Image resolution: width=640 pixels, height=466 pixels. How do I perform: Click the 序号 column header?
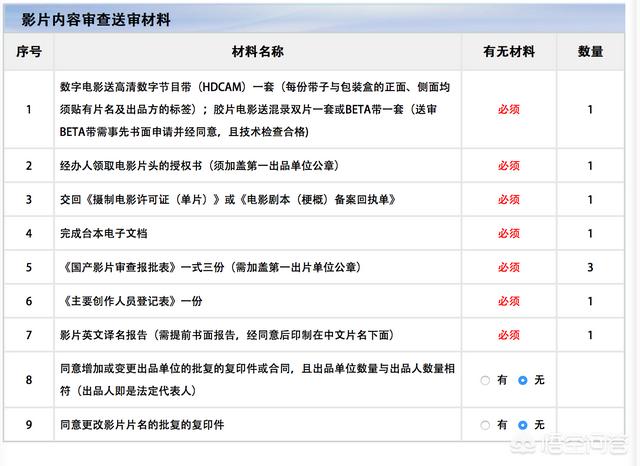(29, 51)
